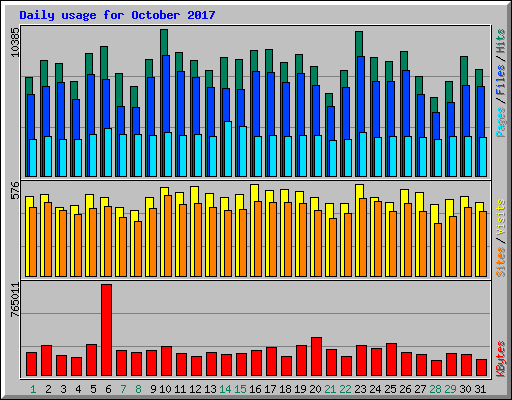
Task: Click day 26 on the x-axis
Action: (x=405, y=389)
